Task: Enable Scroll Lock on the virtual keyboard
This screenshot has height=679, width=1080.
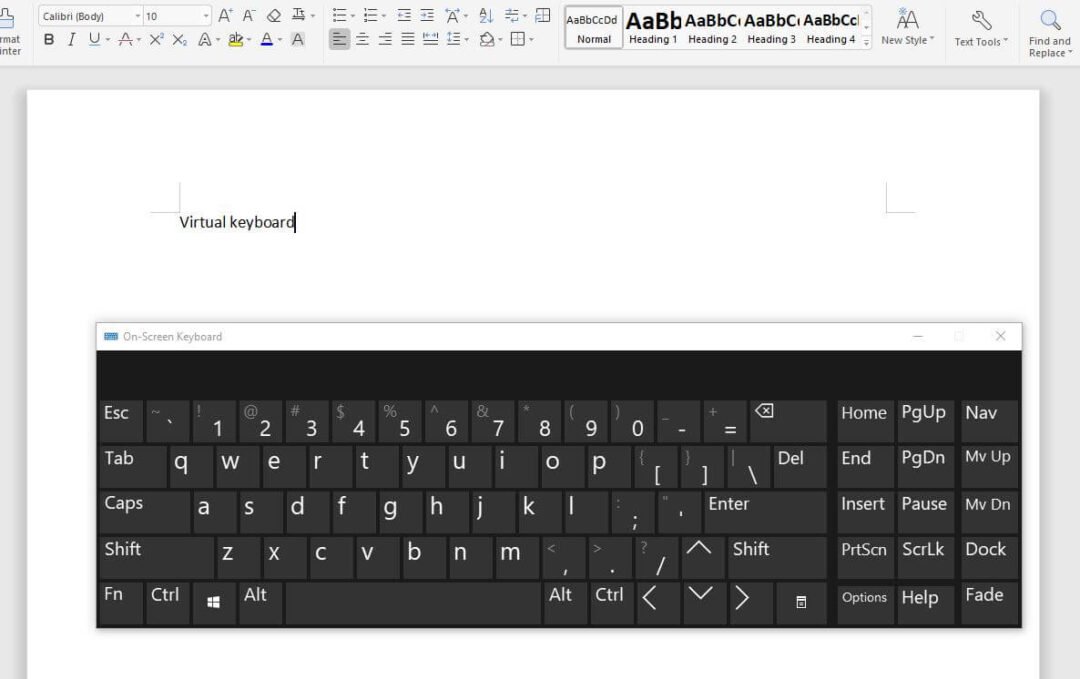Action: point(924,549)
